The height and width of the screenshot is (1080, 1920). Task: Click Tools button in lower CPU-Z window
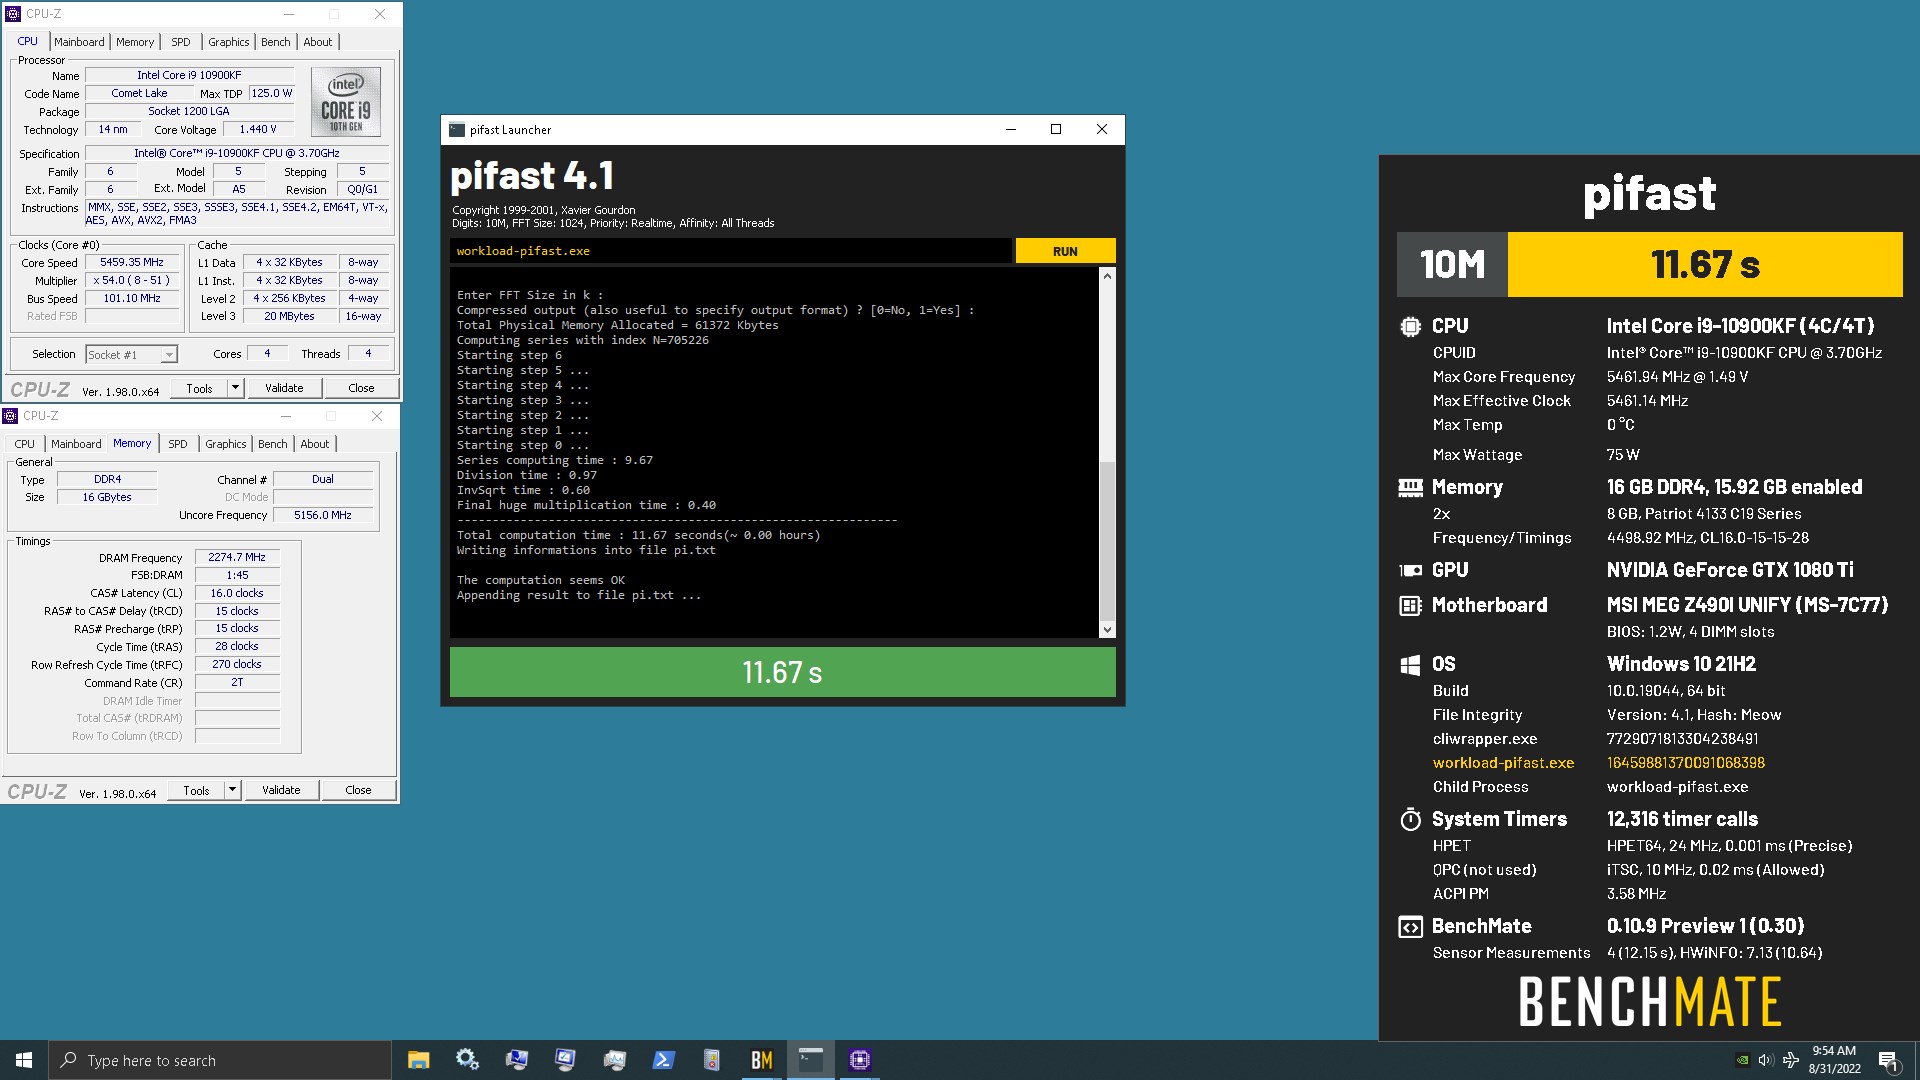tap(196, 790)
